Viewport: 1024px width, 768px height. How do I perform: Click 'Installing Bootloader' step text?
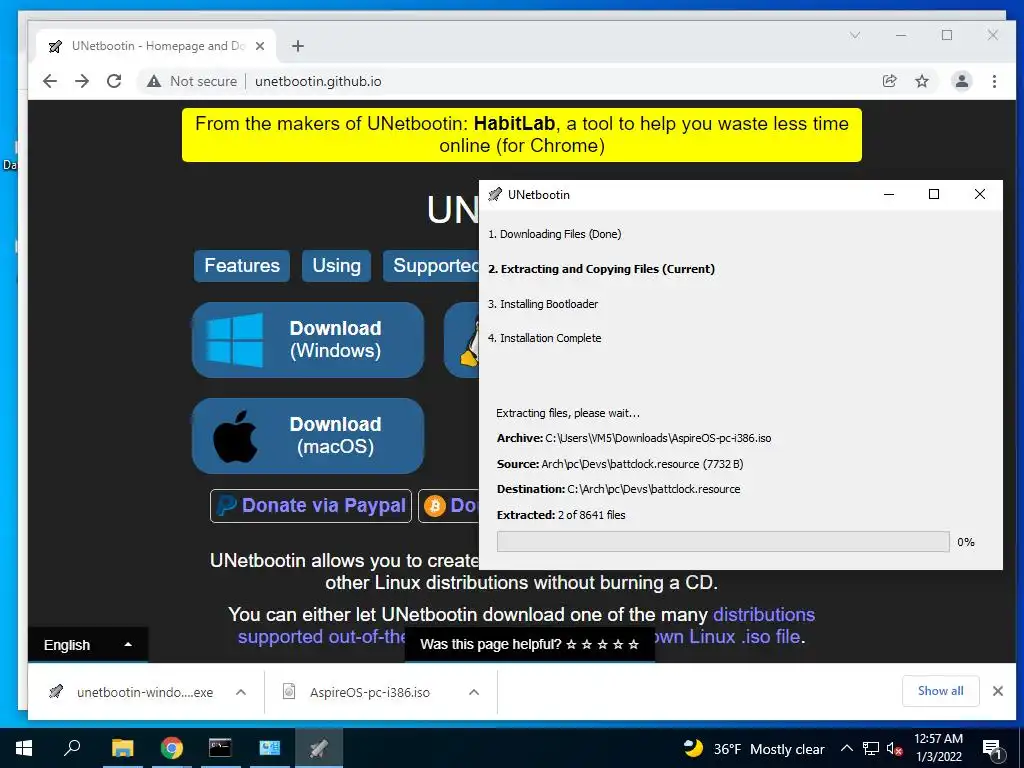pos(543,304)
